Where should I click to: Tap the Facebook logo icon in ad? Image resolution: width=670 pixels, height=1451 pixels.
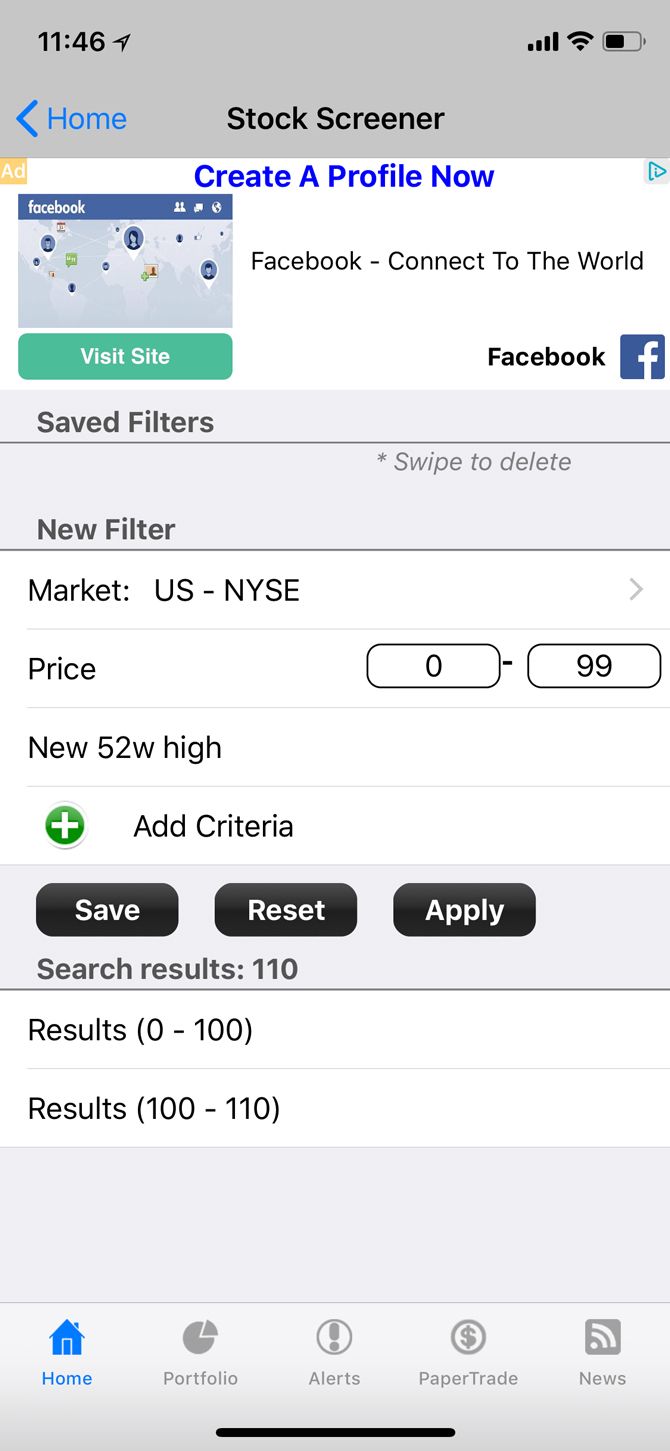click(x=642, y=357)
